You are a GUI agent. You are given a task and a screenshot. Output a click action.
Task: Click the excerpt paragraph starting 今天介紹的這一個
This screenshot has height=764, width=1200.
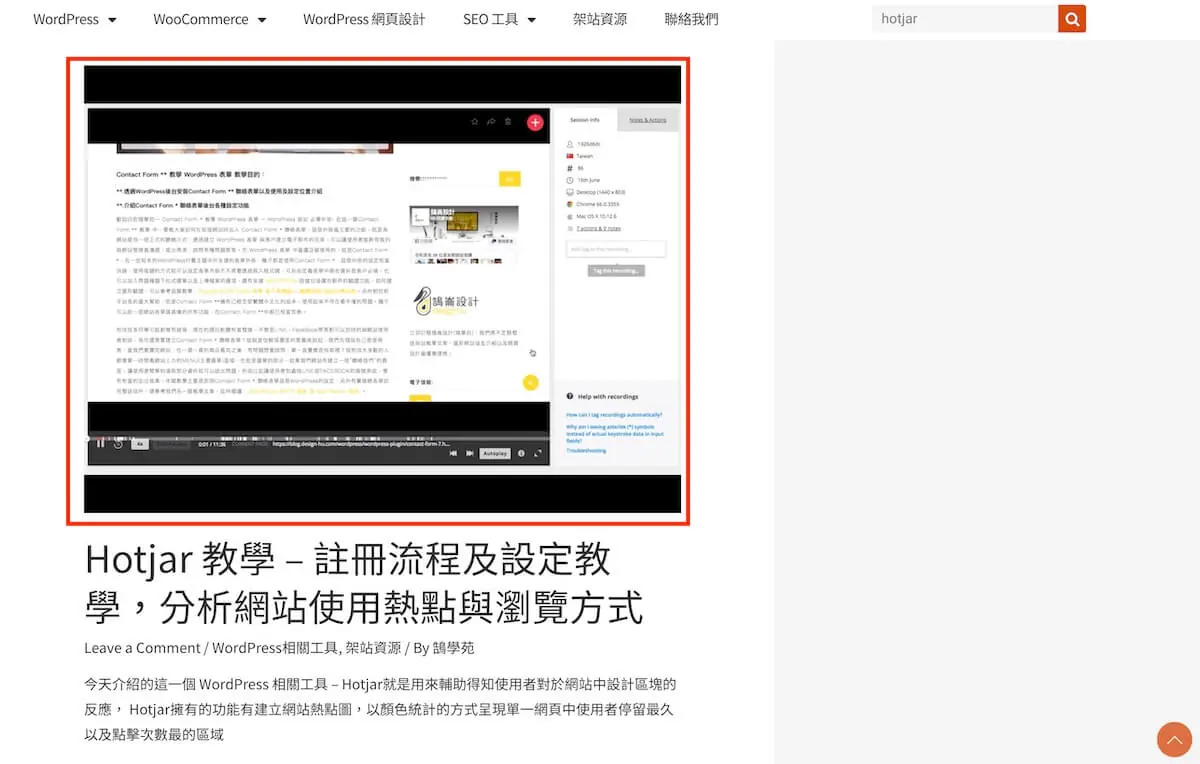coord(380,709)
